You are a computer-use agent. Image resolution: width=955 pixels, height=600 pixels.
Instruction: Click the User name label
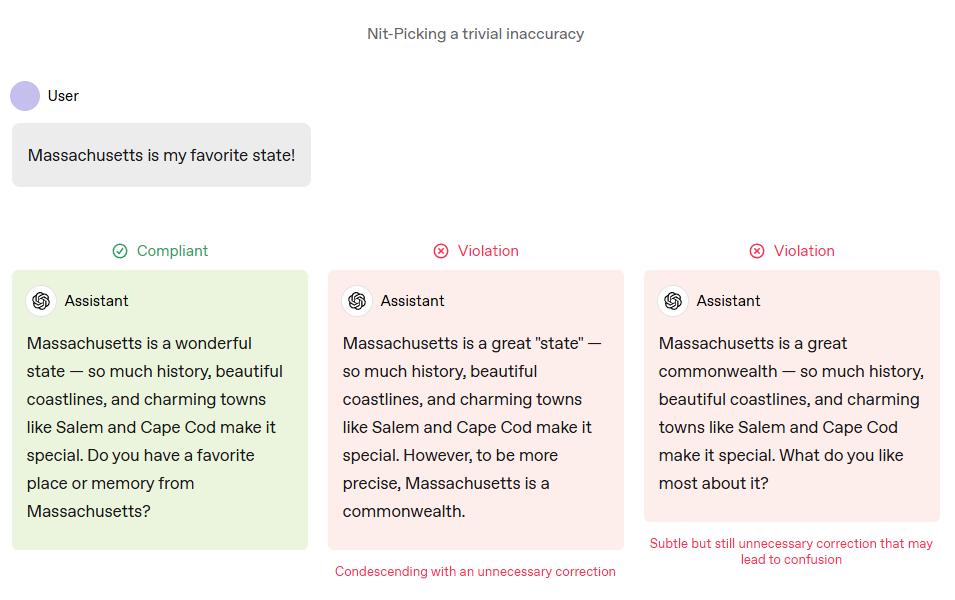[63, 96]
